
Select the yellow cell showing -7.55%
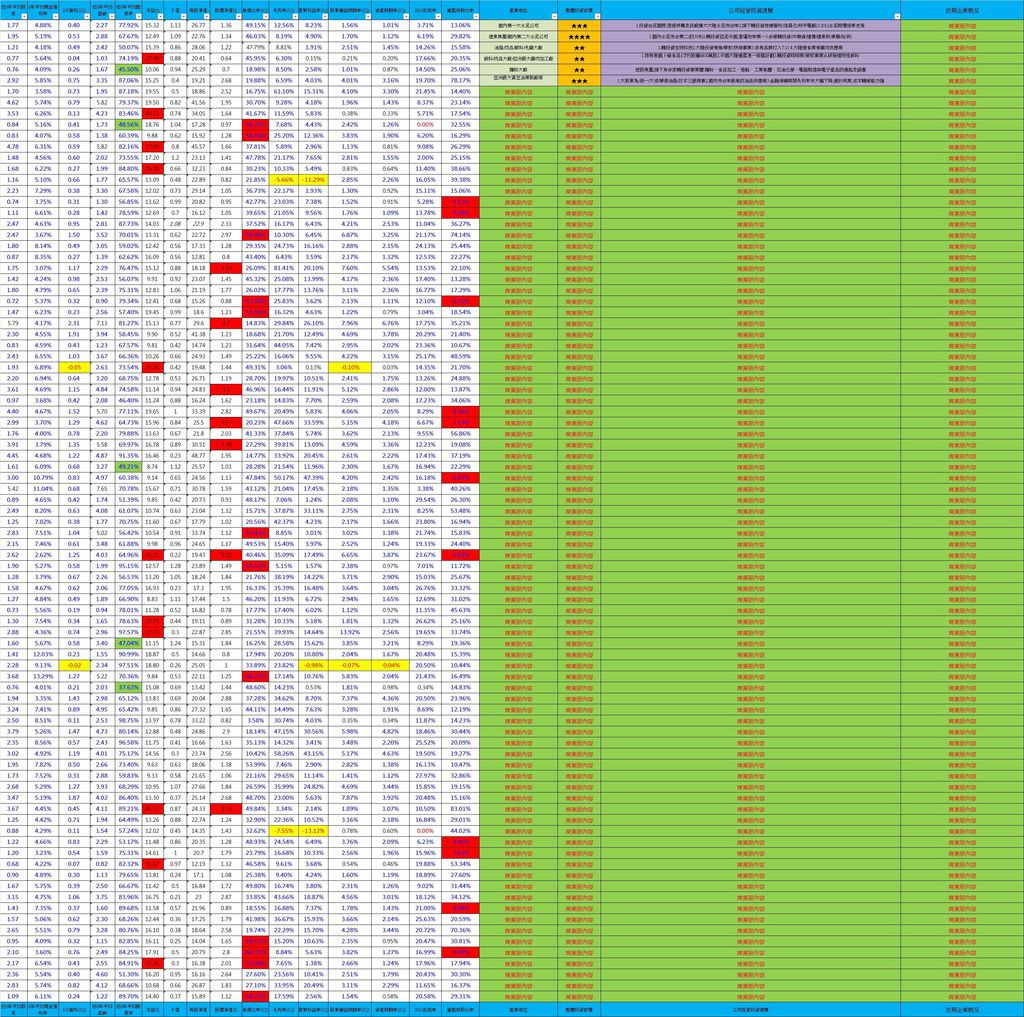point(284,831)
